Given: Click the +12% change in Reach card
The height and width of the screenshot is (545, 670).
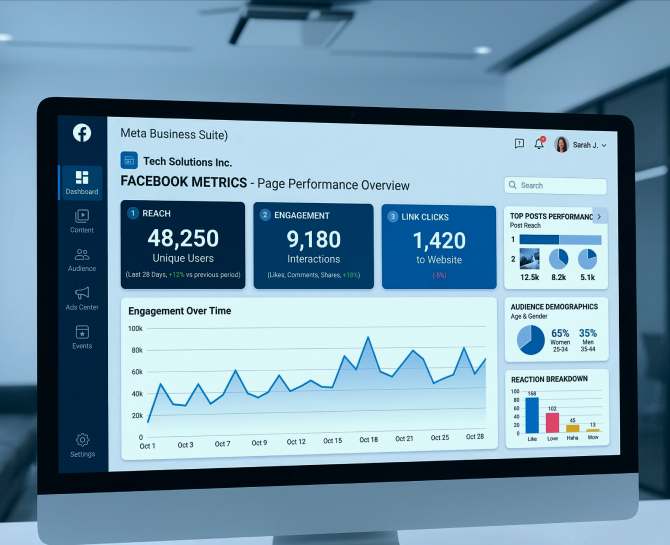Looking at the screenshot, I should click(176, 274).
